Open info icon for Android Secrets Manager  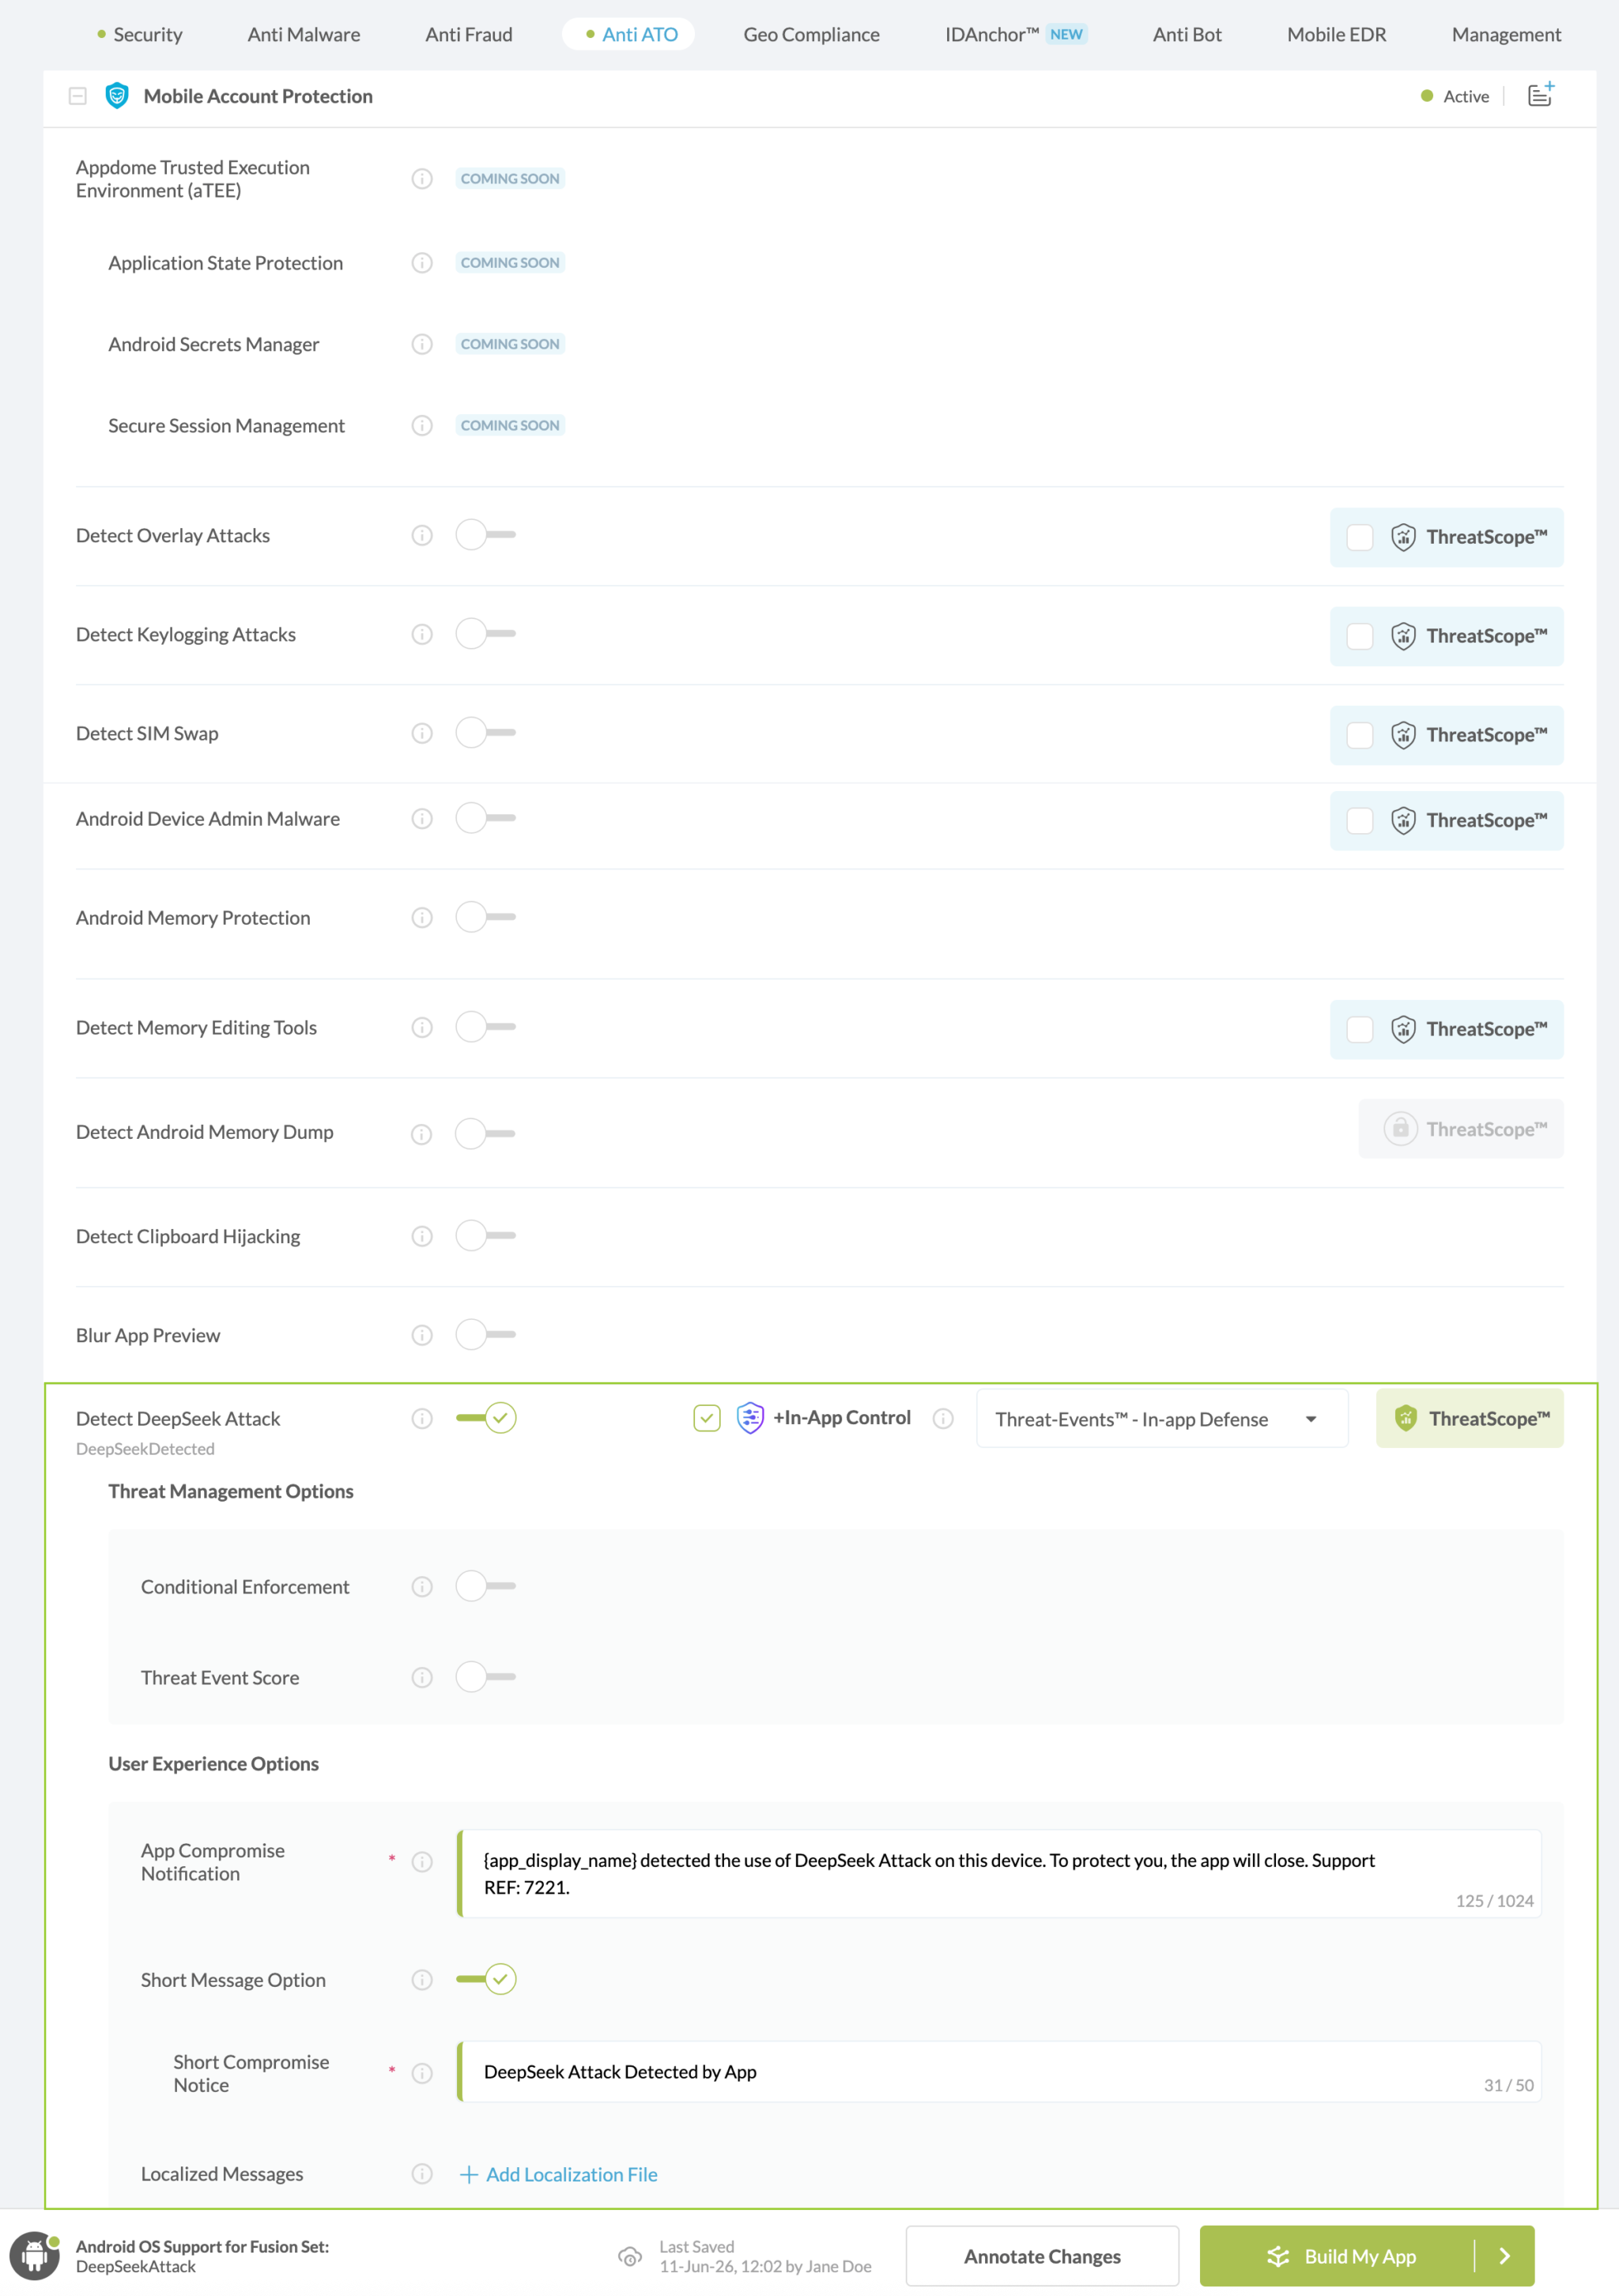click(x=422, y=344)
